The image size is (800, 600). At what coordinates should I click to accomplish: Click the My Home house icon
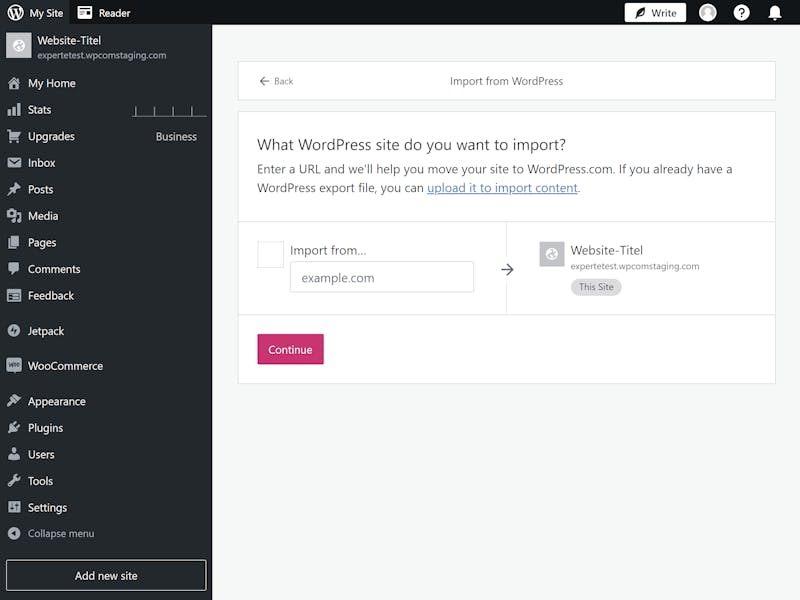(14, 83)
